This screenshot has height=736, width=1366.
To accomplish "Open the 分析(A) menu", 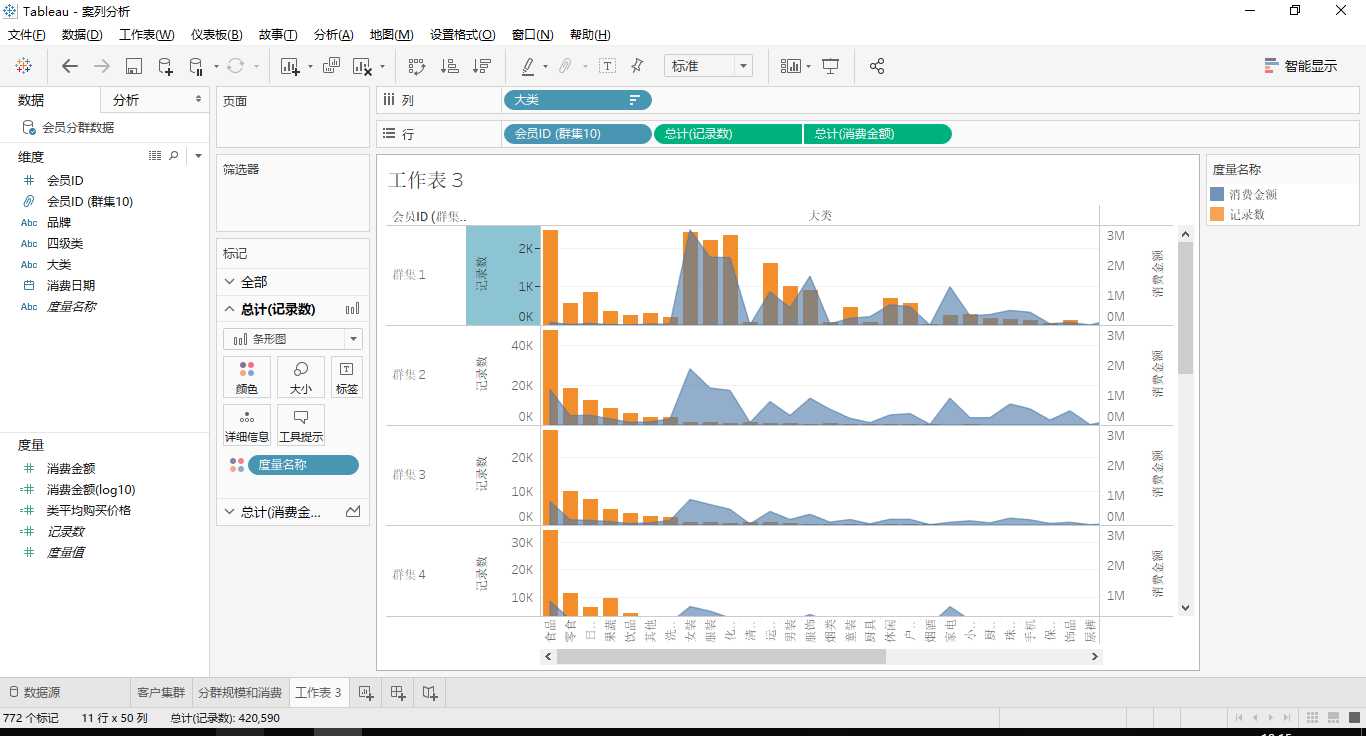I will click(333, 35).
